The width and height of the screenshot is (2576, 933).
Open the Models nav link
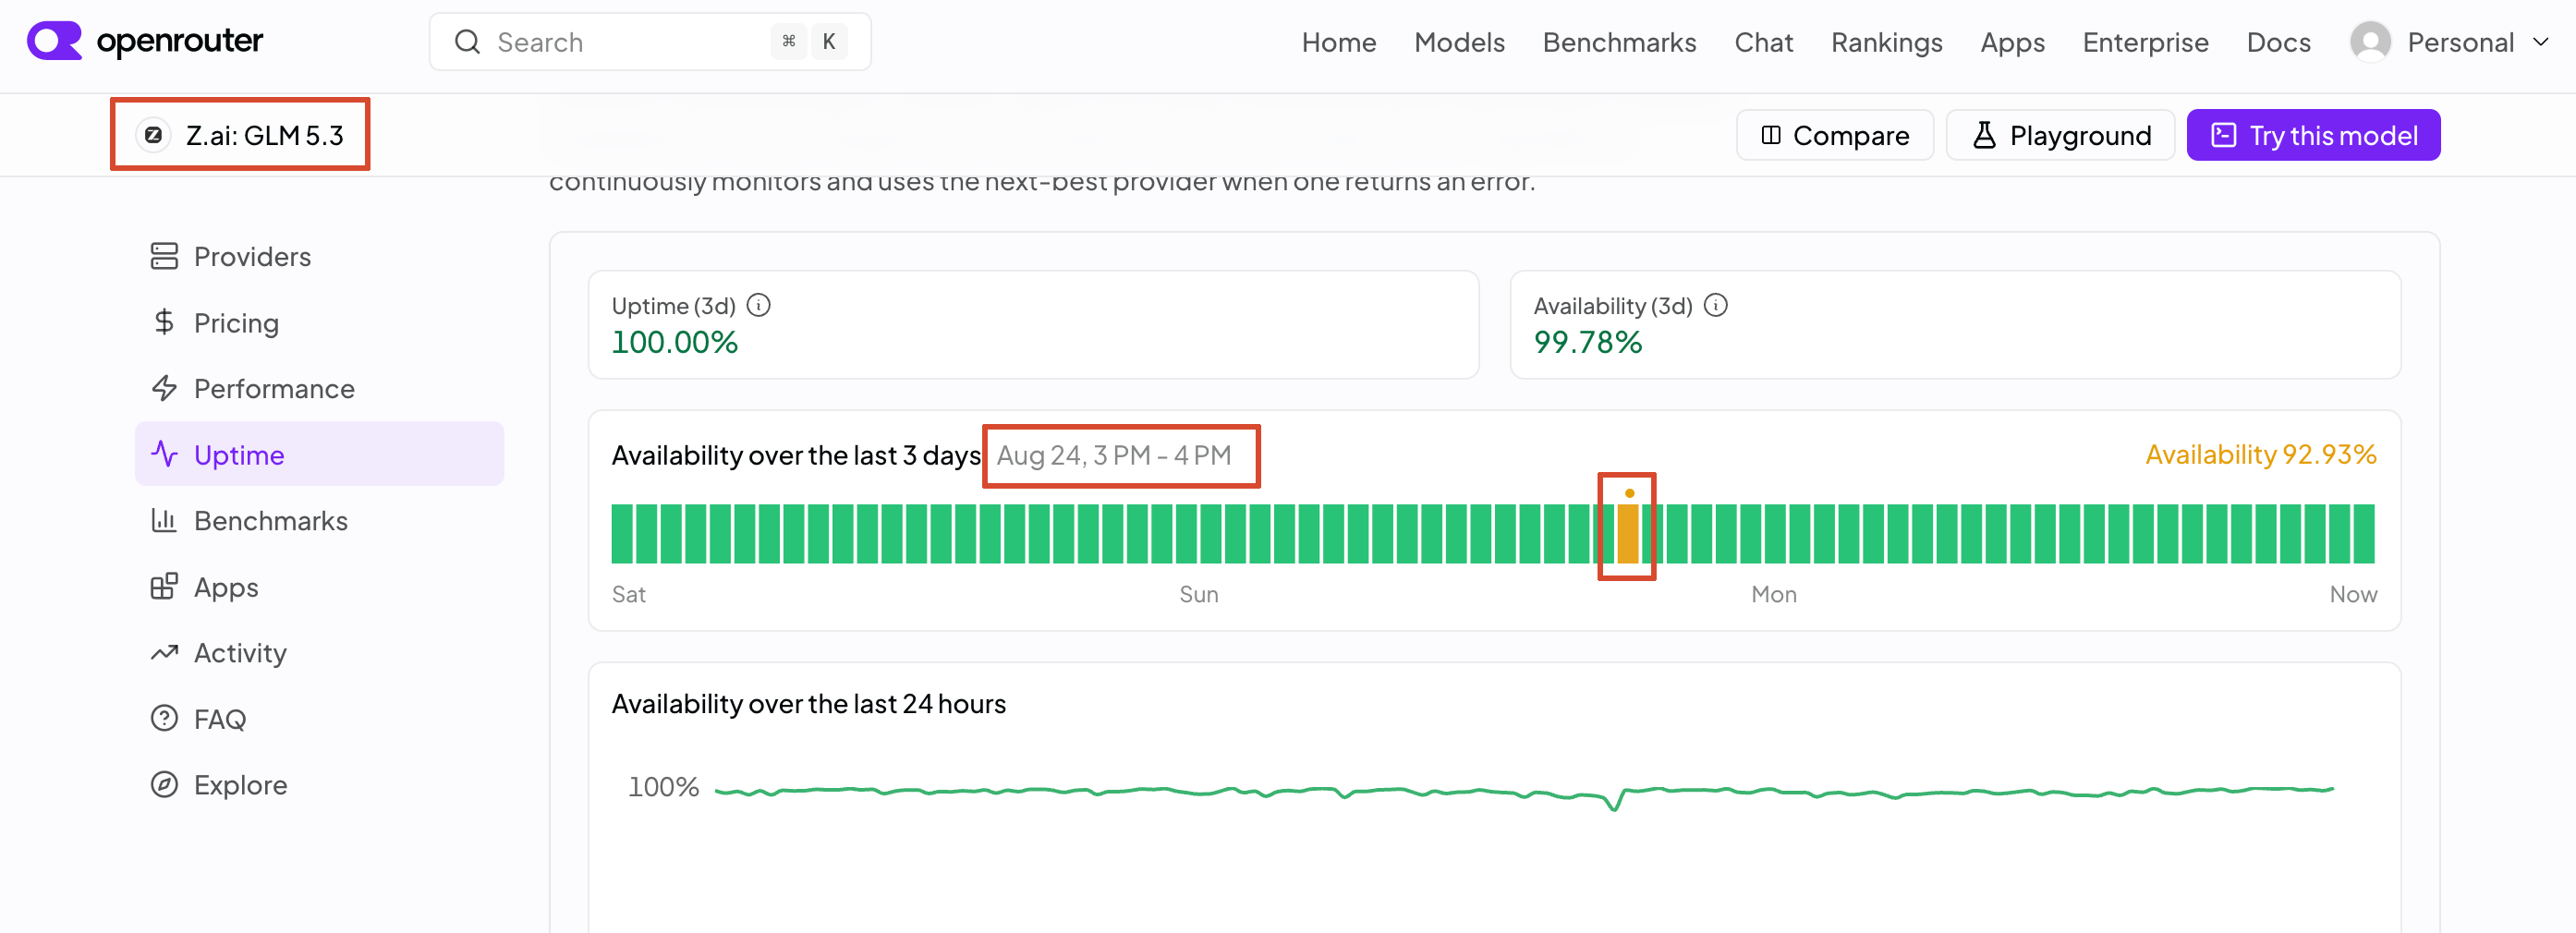pos(1459,42)
